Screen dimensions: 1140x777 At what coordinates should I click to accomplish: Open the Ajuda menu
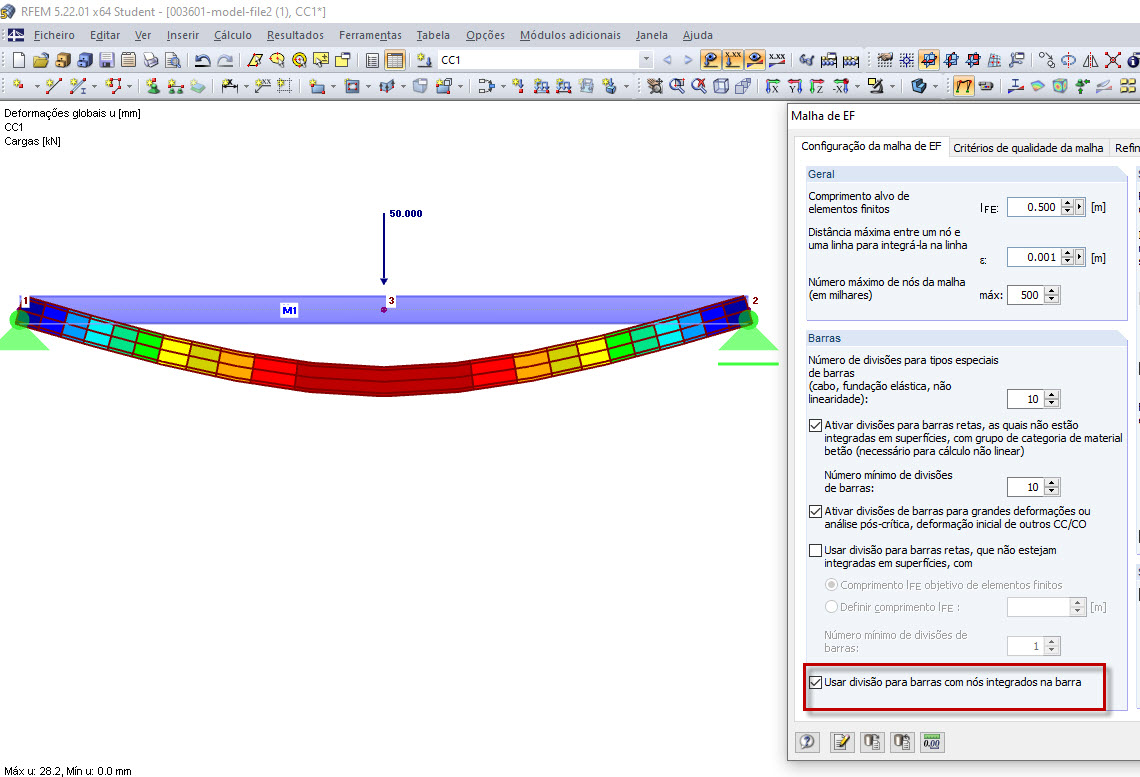tap(697, 35)
